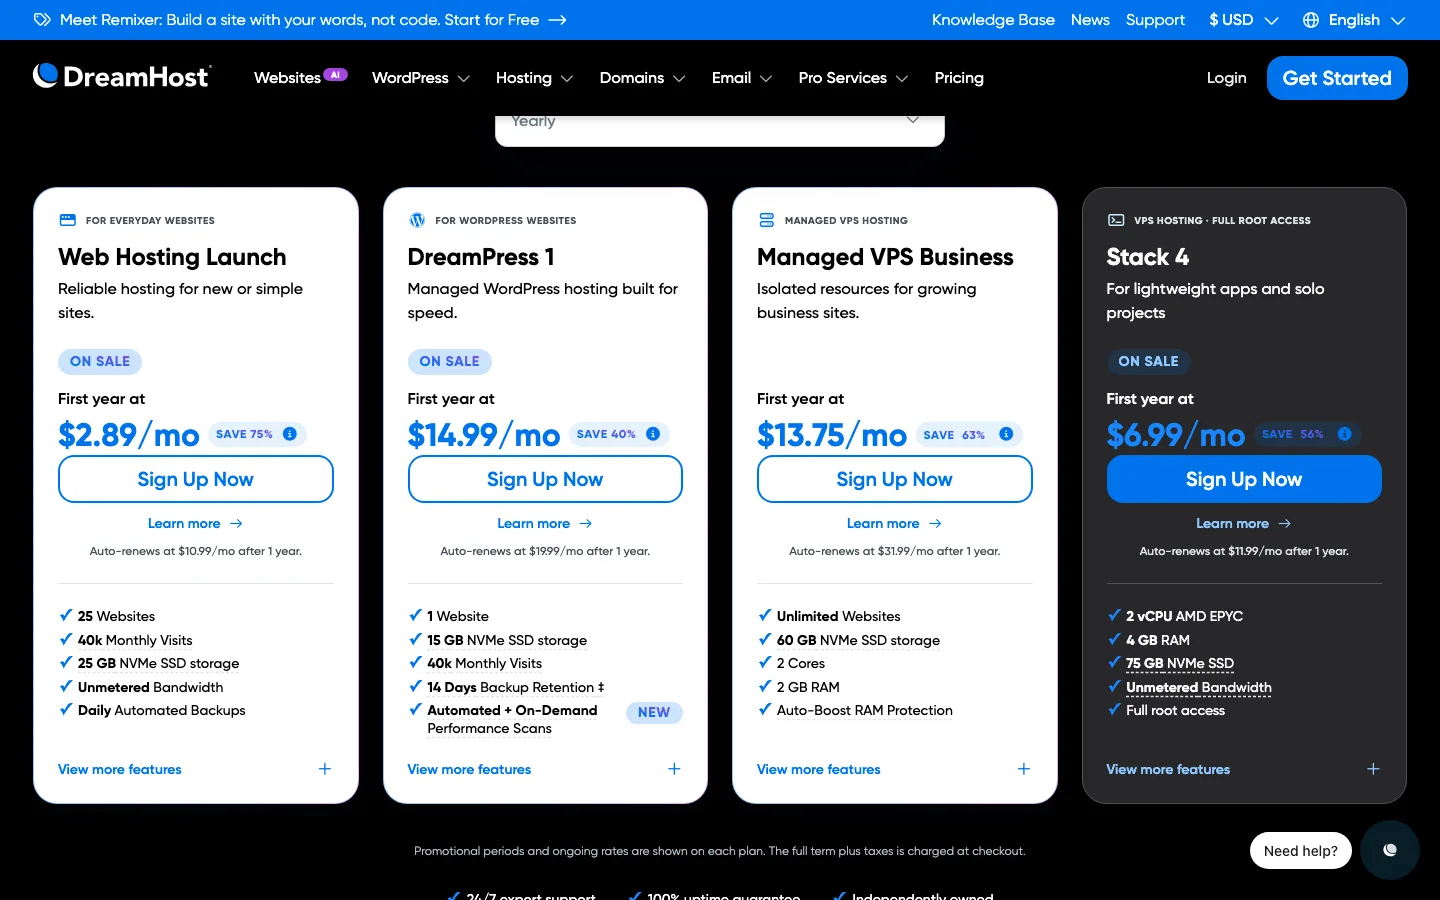The height and width of the screenshot is (900, 1440).
Task: Expand the Domains menu
Action: click(643, 78)
